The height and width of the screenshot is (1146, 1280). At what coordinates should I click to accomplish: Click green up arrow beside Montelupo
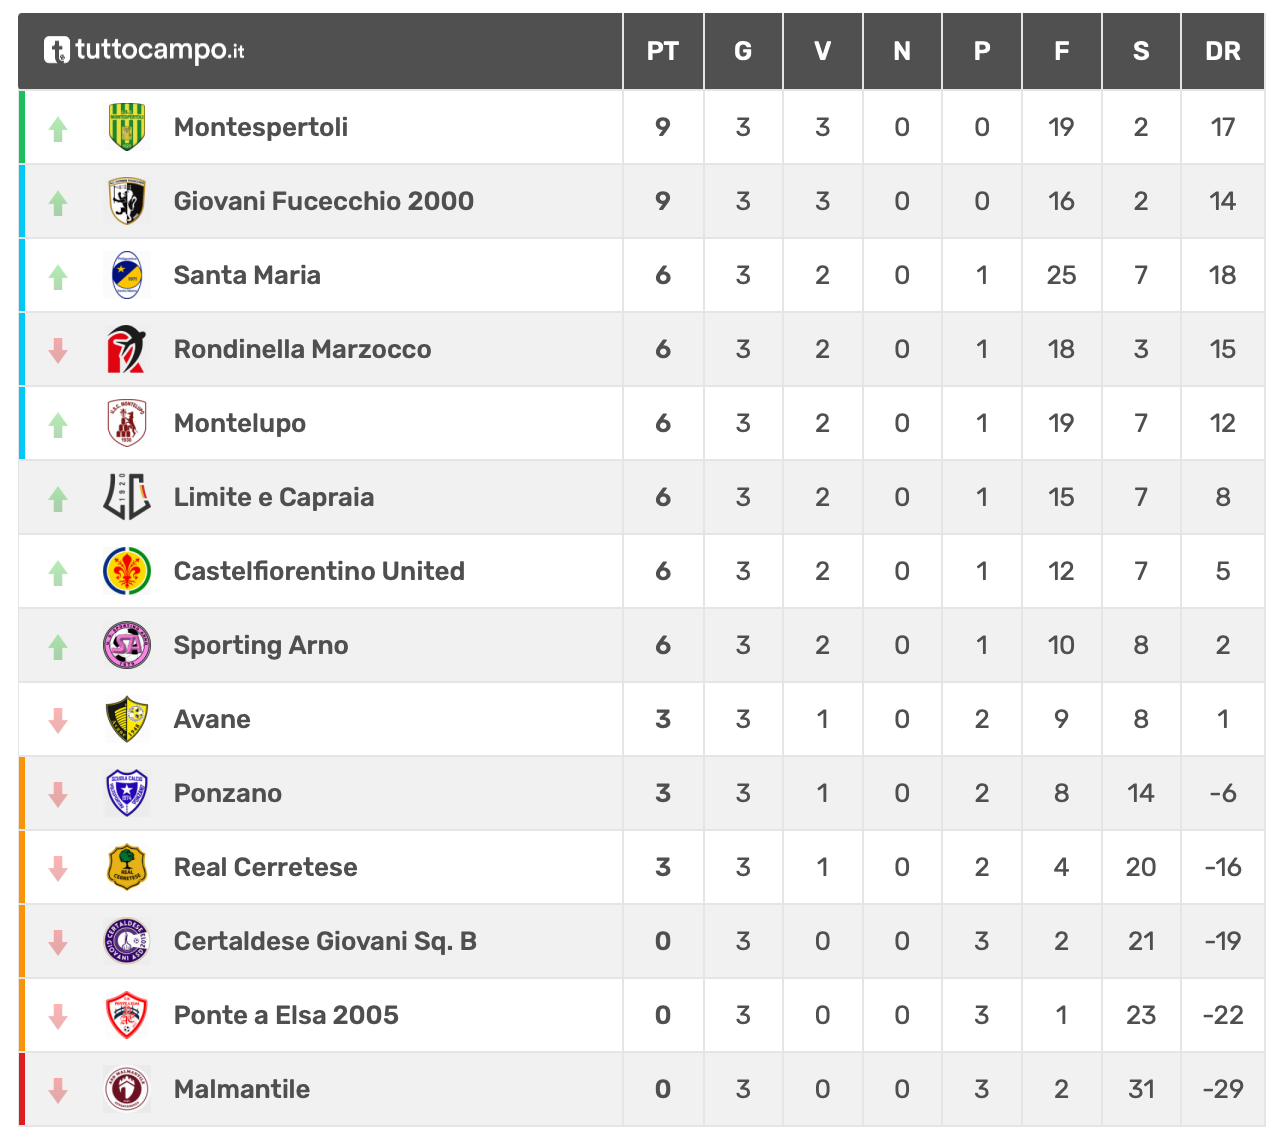coord(58,424)
